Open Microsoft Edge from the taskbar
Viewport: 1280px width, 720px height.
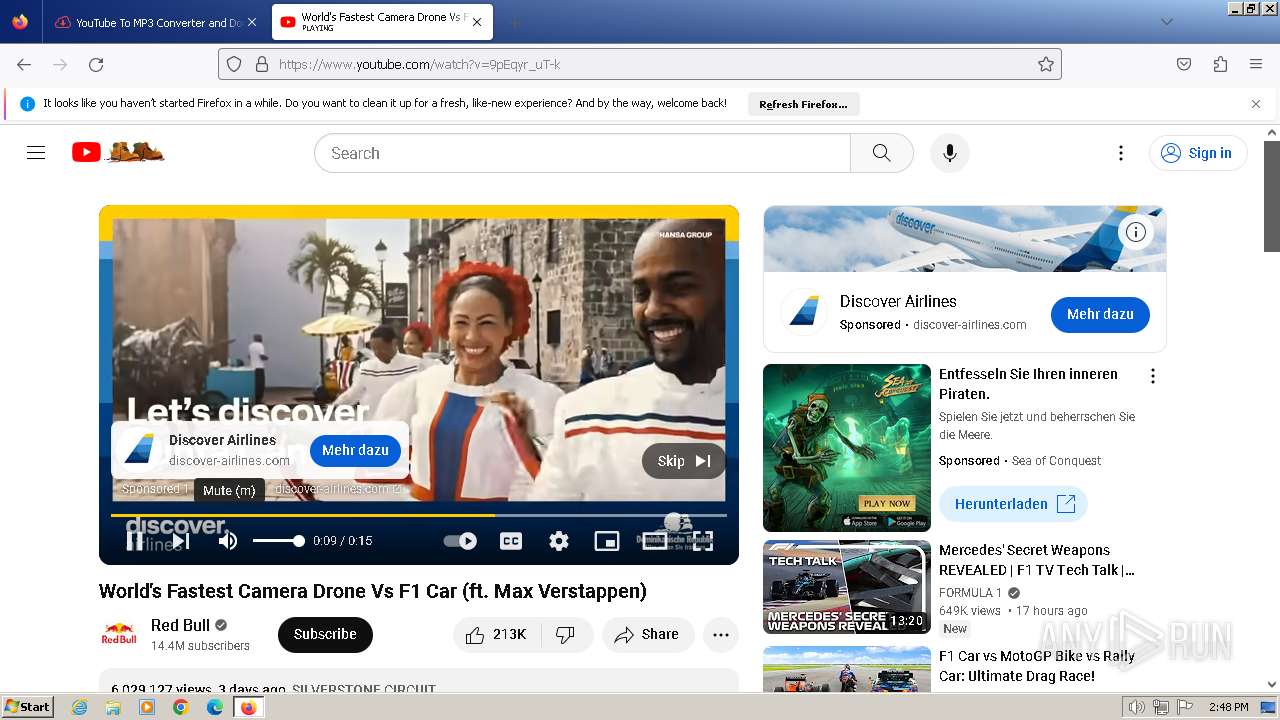pyautogui.click(x=215, y=707)
